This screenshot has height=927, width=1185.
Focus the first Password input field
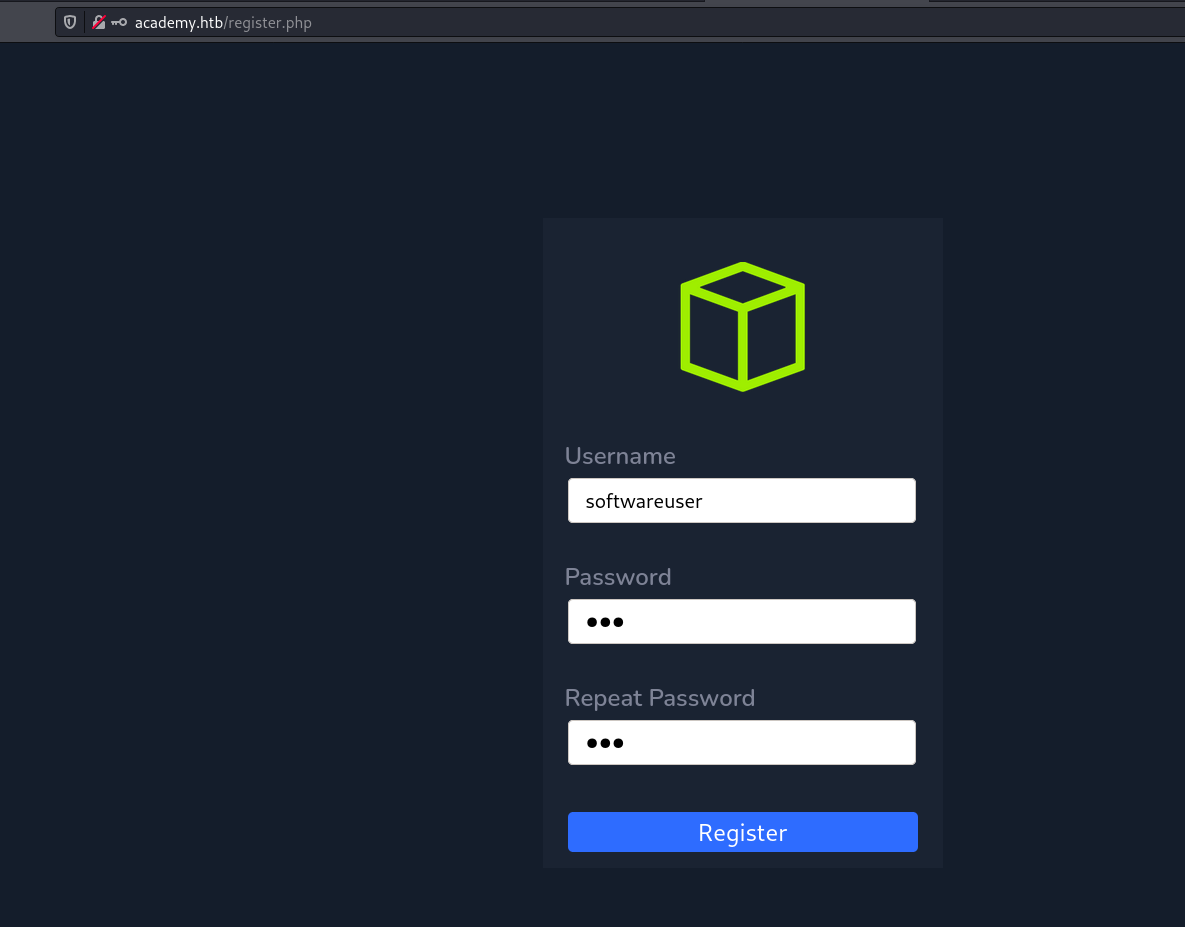pyautogui.click(x=780, y=622)
